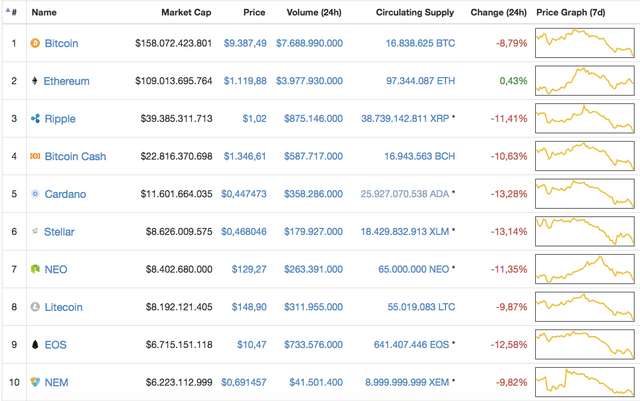Open Bitcoin 7-day price graph
Viewport: 640px width, 401px height.
pos(584,43)
